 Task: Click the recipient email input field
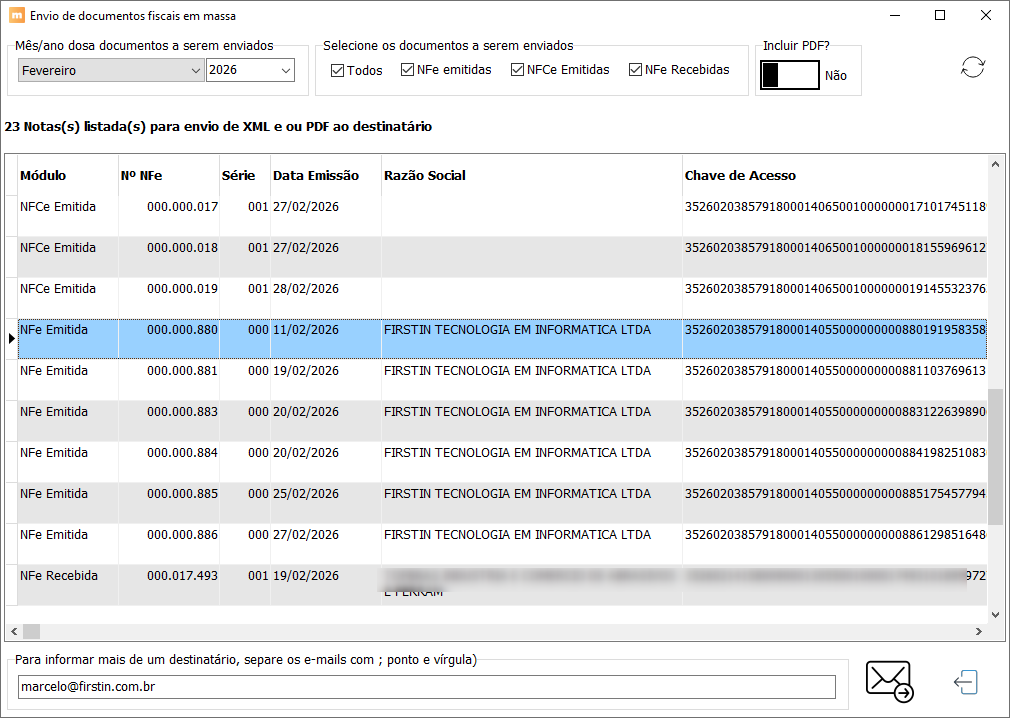coord(426,687)
